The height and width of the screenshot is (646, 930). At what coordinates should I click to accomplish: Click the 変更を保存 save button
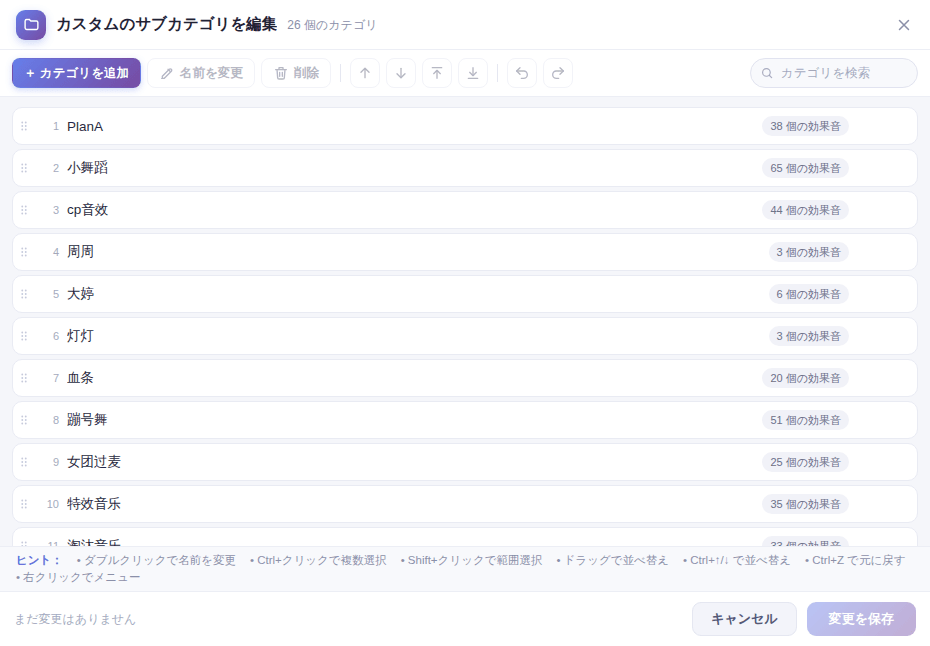pyautogui.click(x=861, y=619)
